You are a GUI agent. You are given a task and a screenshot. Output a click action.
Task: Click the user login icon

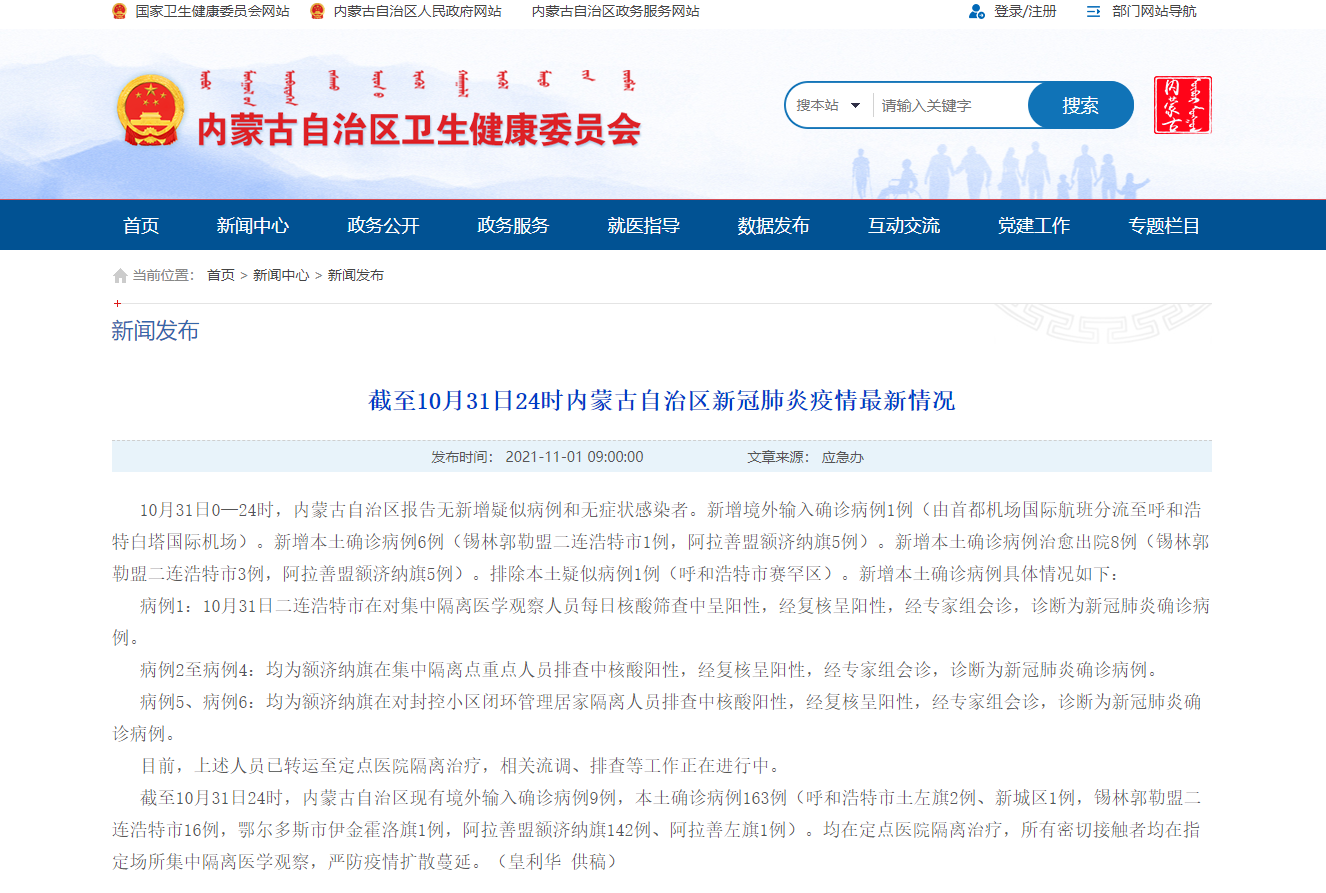(x=977, y=12)
